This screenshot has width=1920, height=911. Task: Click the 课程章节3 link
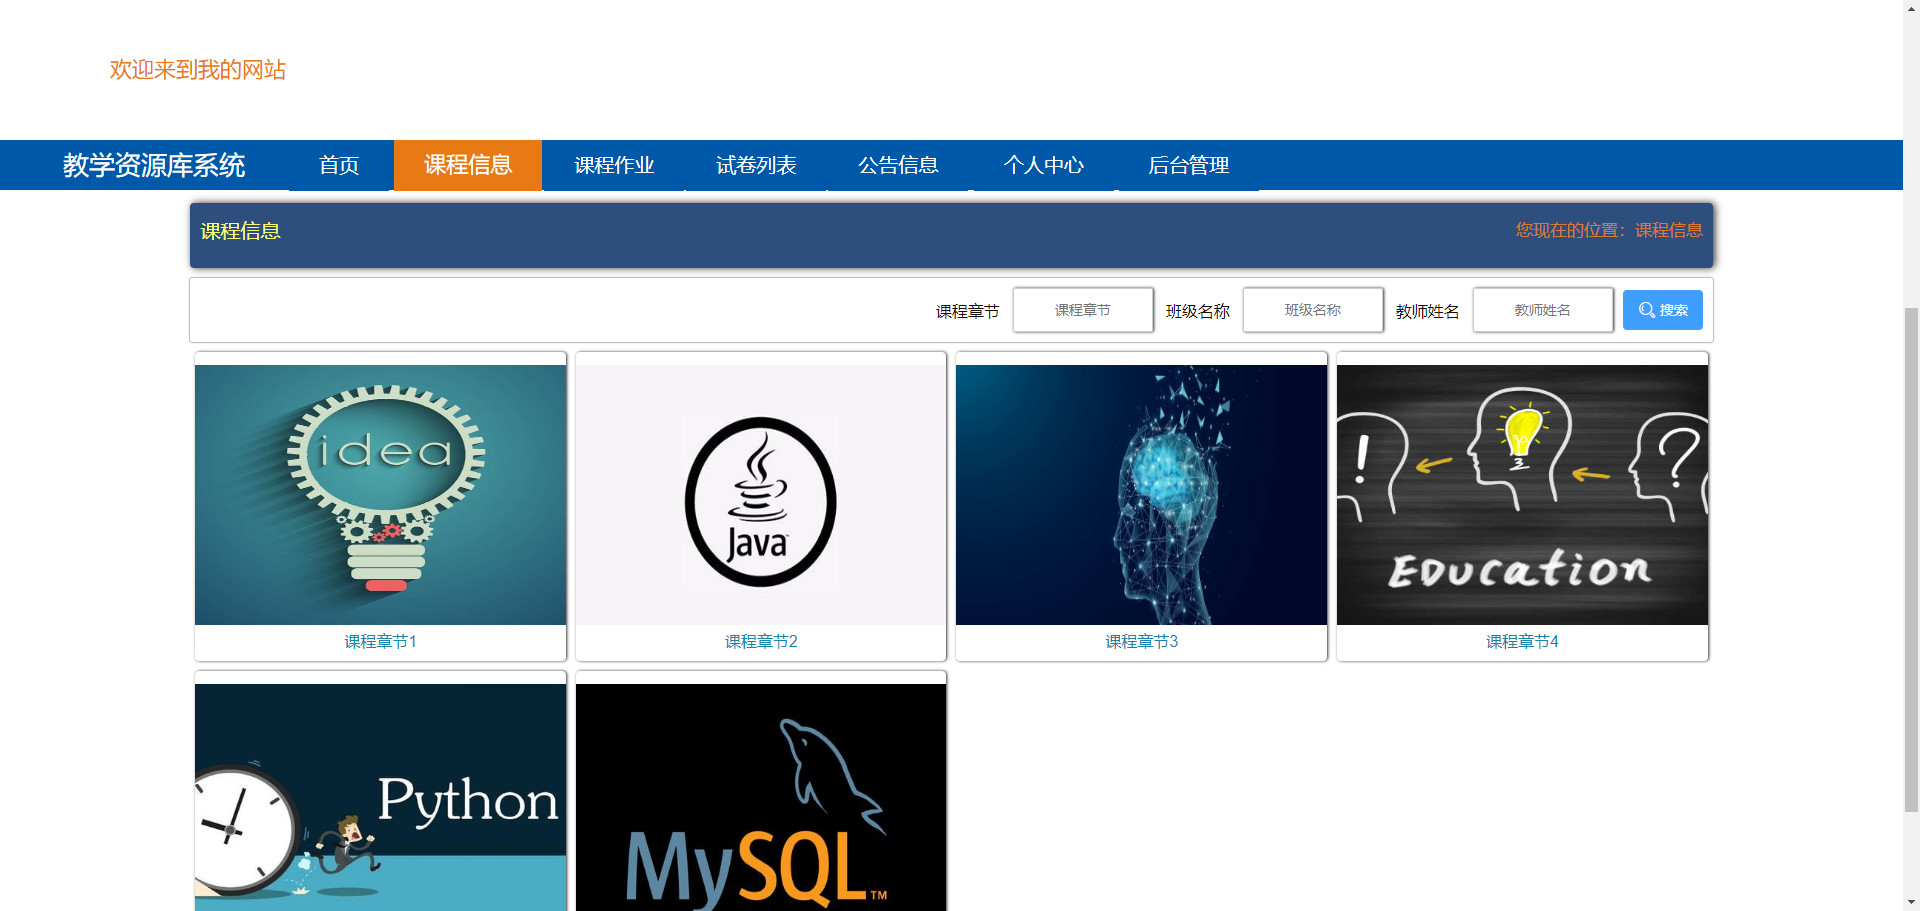click(x=1141, y=642)
